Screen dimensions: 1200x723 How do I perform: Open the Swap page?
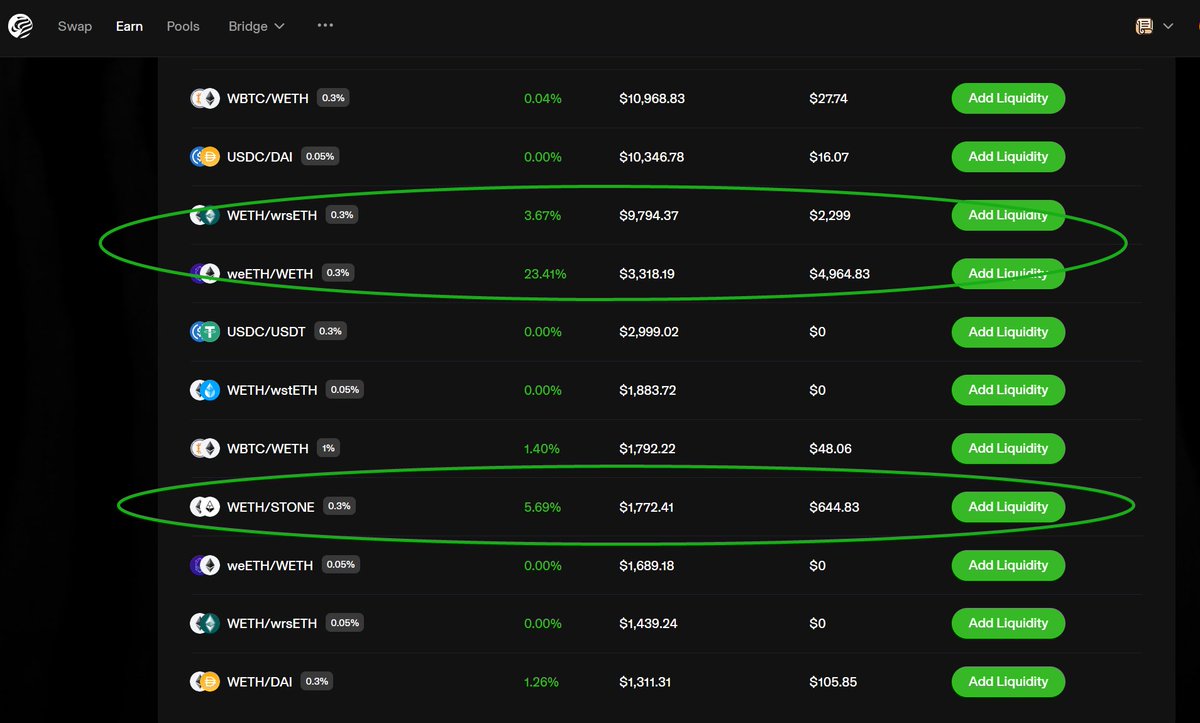(x=75, y=26)
